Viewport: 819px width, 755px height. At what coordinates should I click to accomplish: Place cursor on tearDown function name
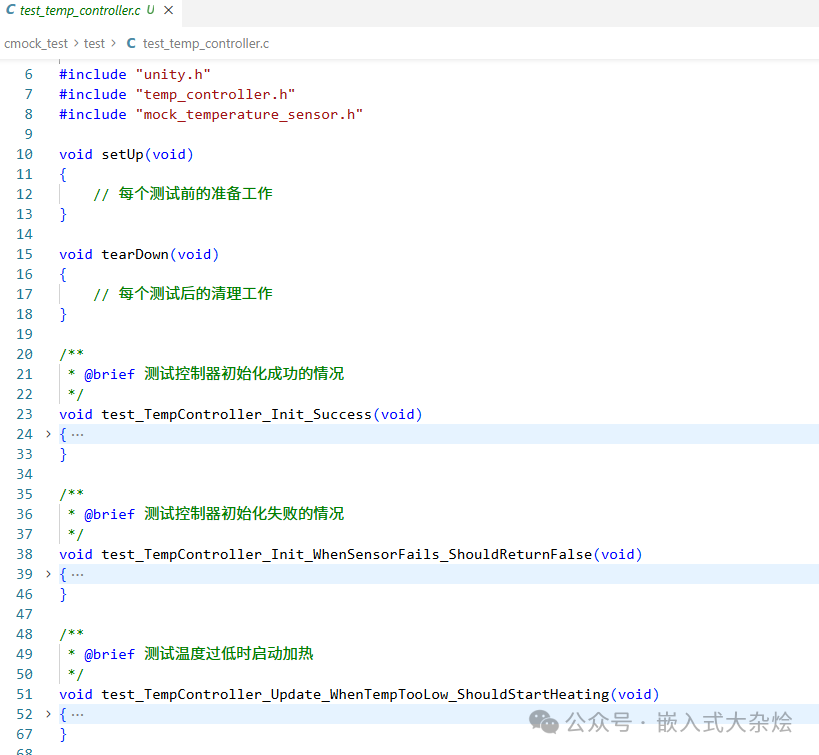pyautogui.click(x=135, y=254)
